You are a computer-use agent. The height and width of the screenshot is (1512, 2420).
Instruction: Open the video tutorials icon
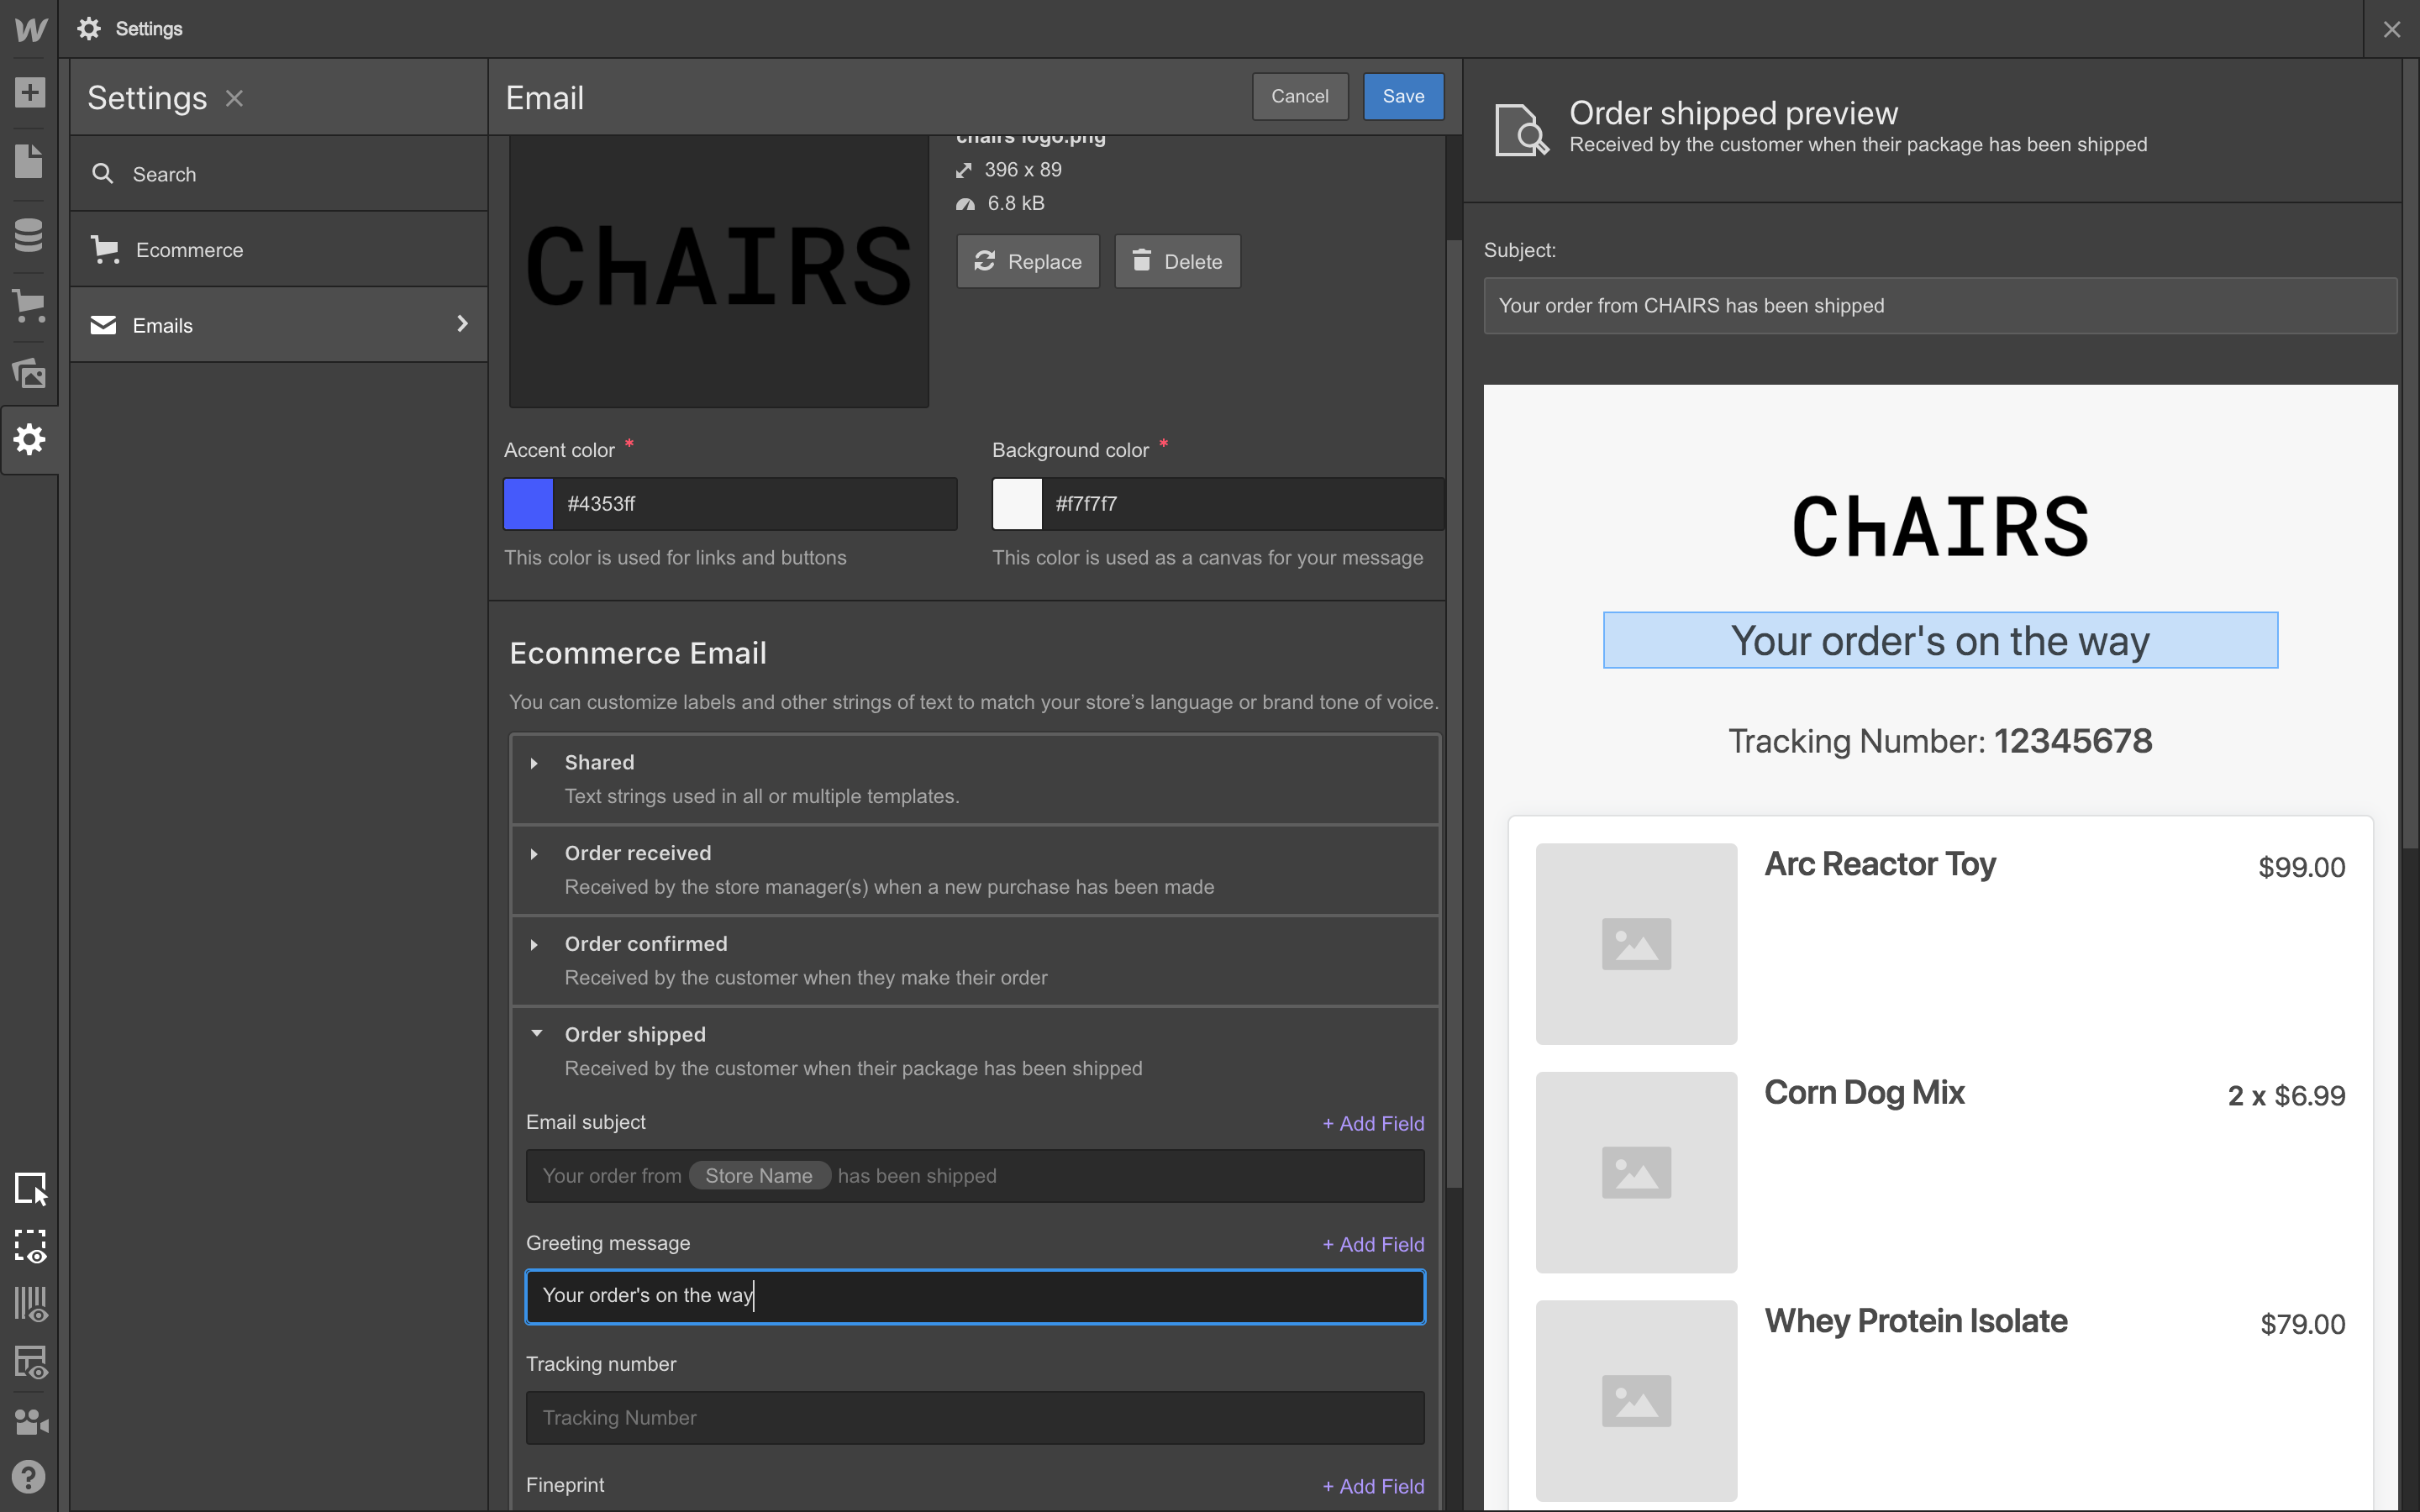click(x=30, y=1421)
